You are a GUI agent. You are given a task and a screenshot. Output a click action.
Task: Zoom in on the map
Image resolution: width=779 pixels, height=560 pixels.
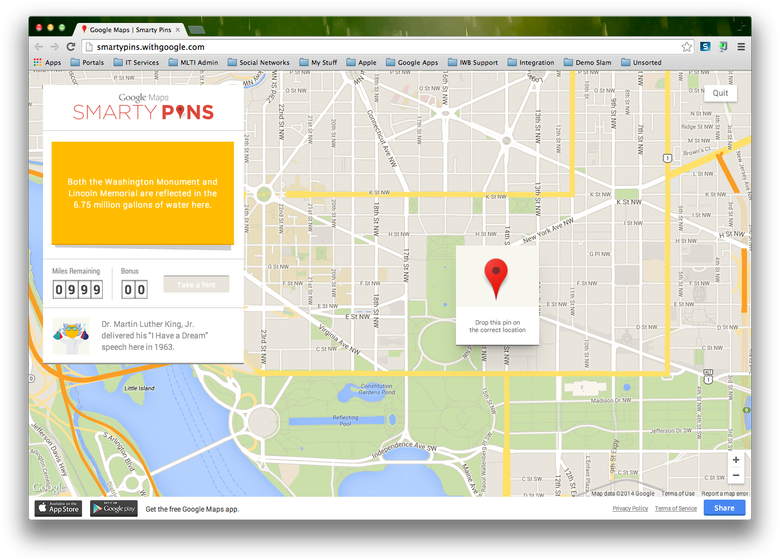click(736, 460)
